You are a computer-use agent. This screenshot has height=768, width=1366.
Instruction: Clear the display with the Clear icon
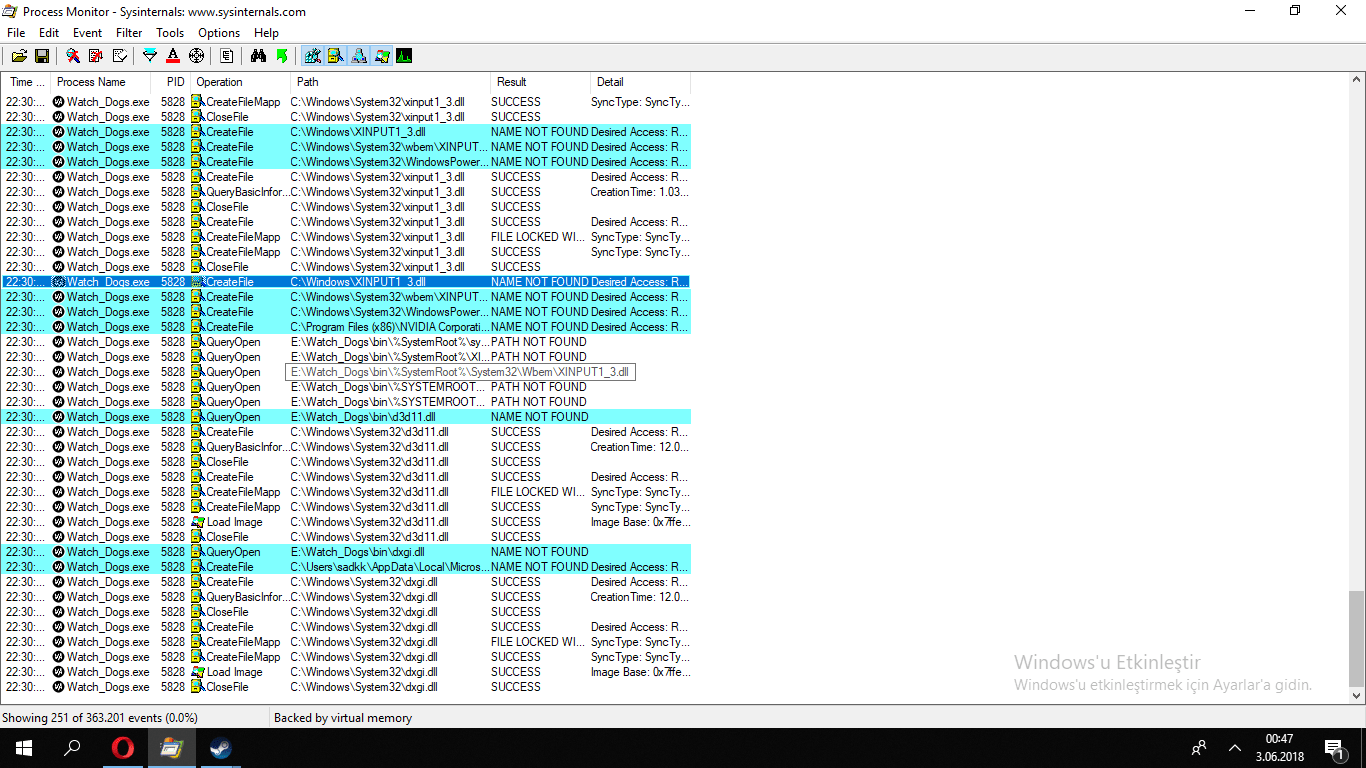pos(119,56)
